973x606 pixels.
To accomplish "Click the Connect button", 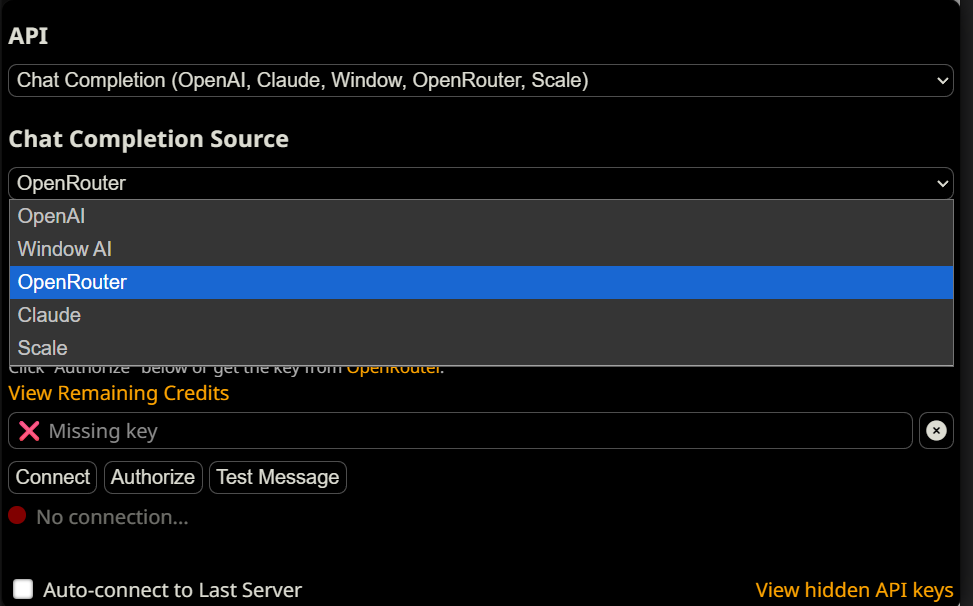I will [53, 478].
